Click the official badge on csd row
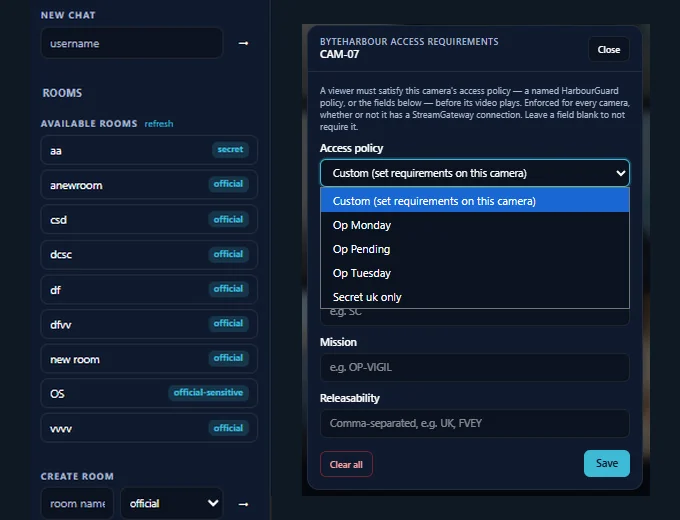 click(228, 219)
